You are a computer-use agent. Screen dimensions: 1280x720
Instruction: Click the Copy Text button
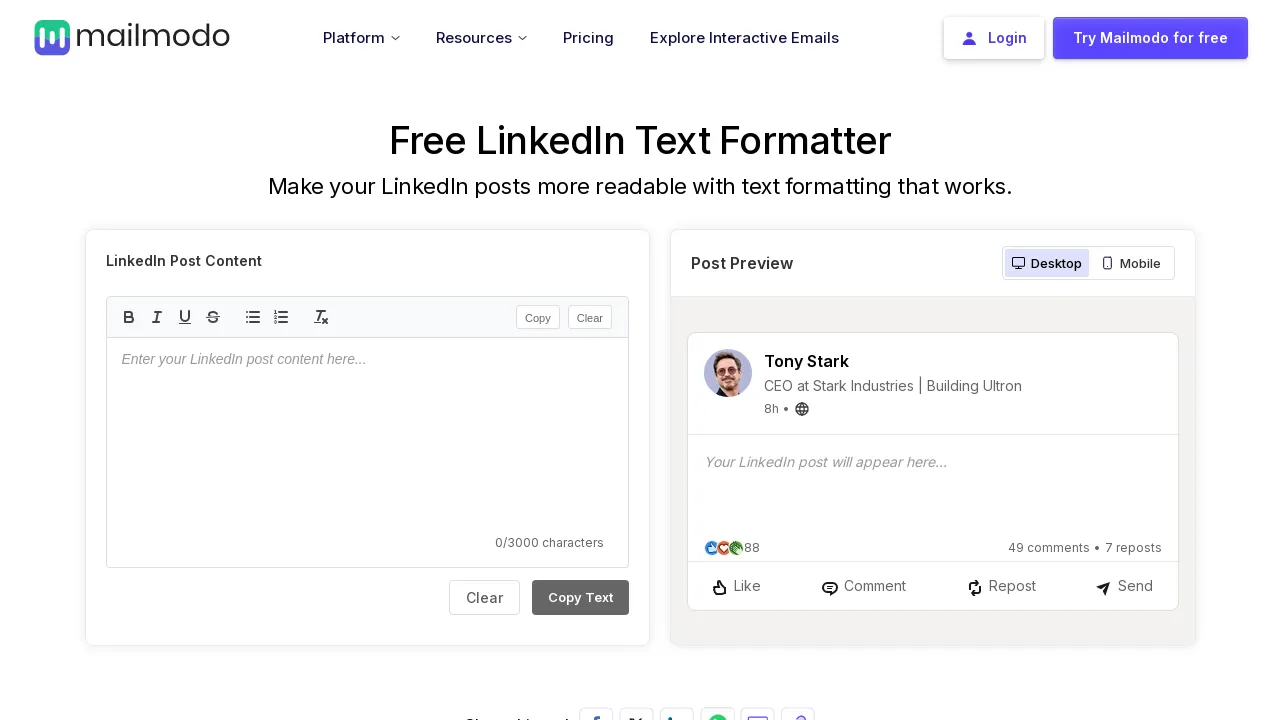click(x=580, y=597)
